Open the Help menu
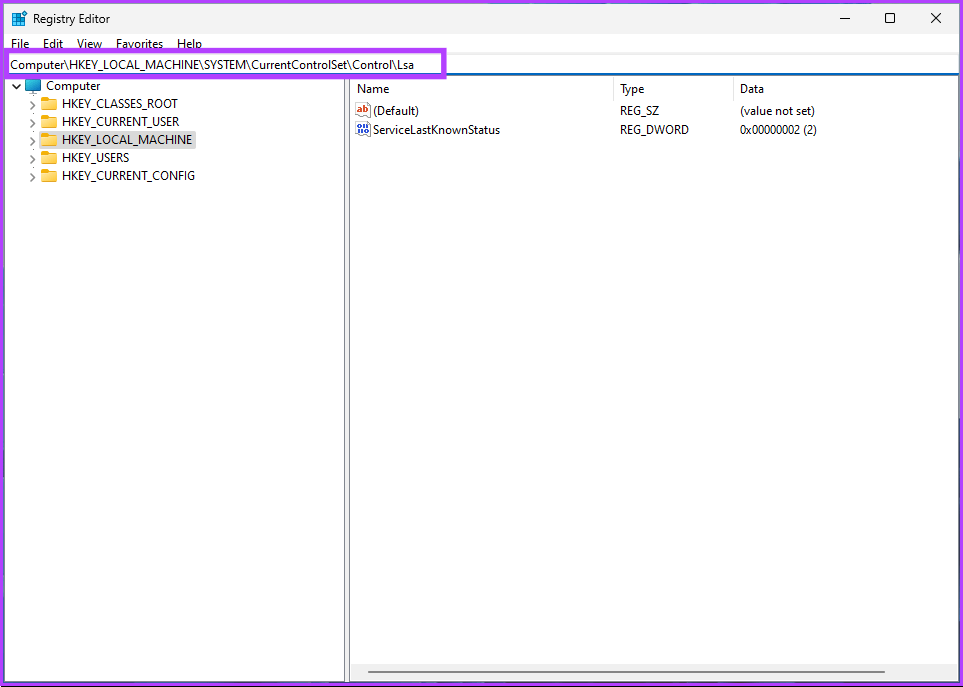 [189, 44]
